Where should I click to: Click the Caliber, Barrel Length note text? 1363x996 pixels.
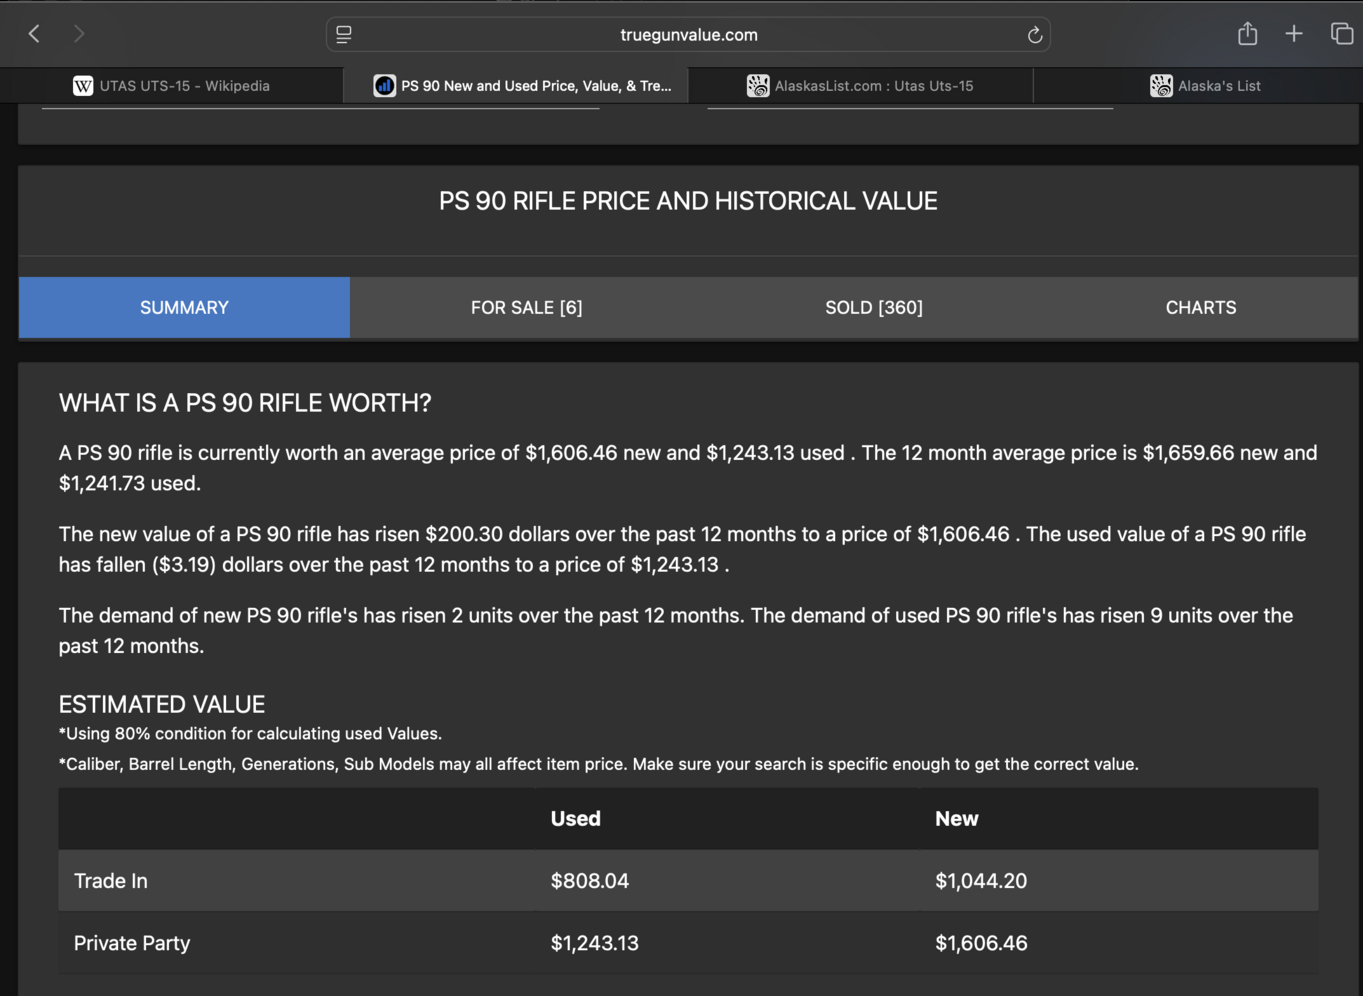click(598, 764)
